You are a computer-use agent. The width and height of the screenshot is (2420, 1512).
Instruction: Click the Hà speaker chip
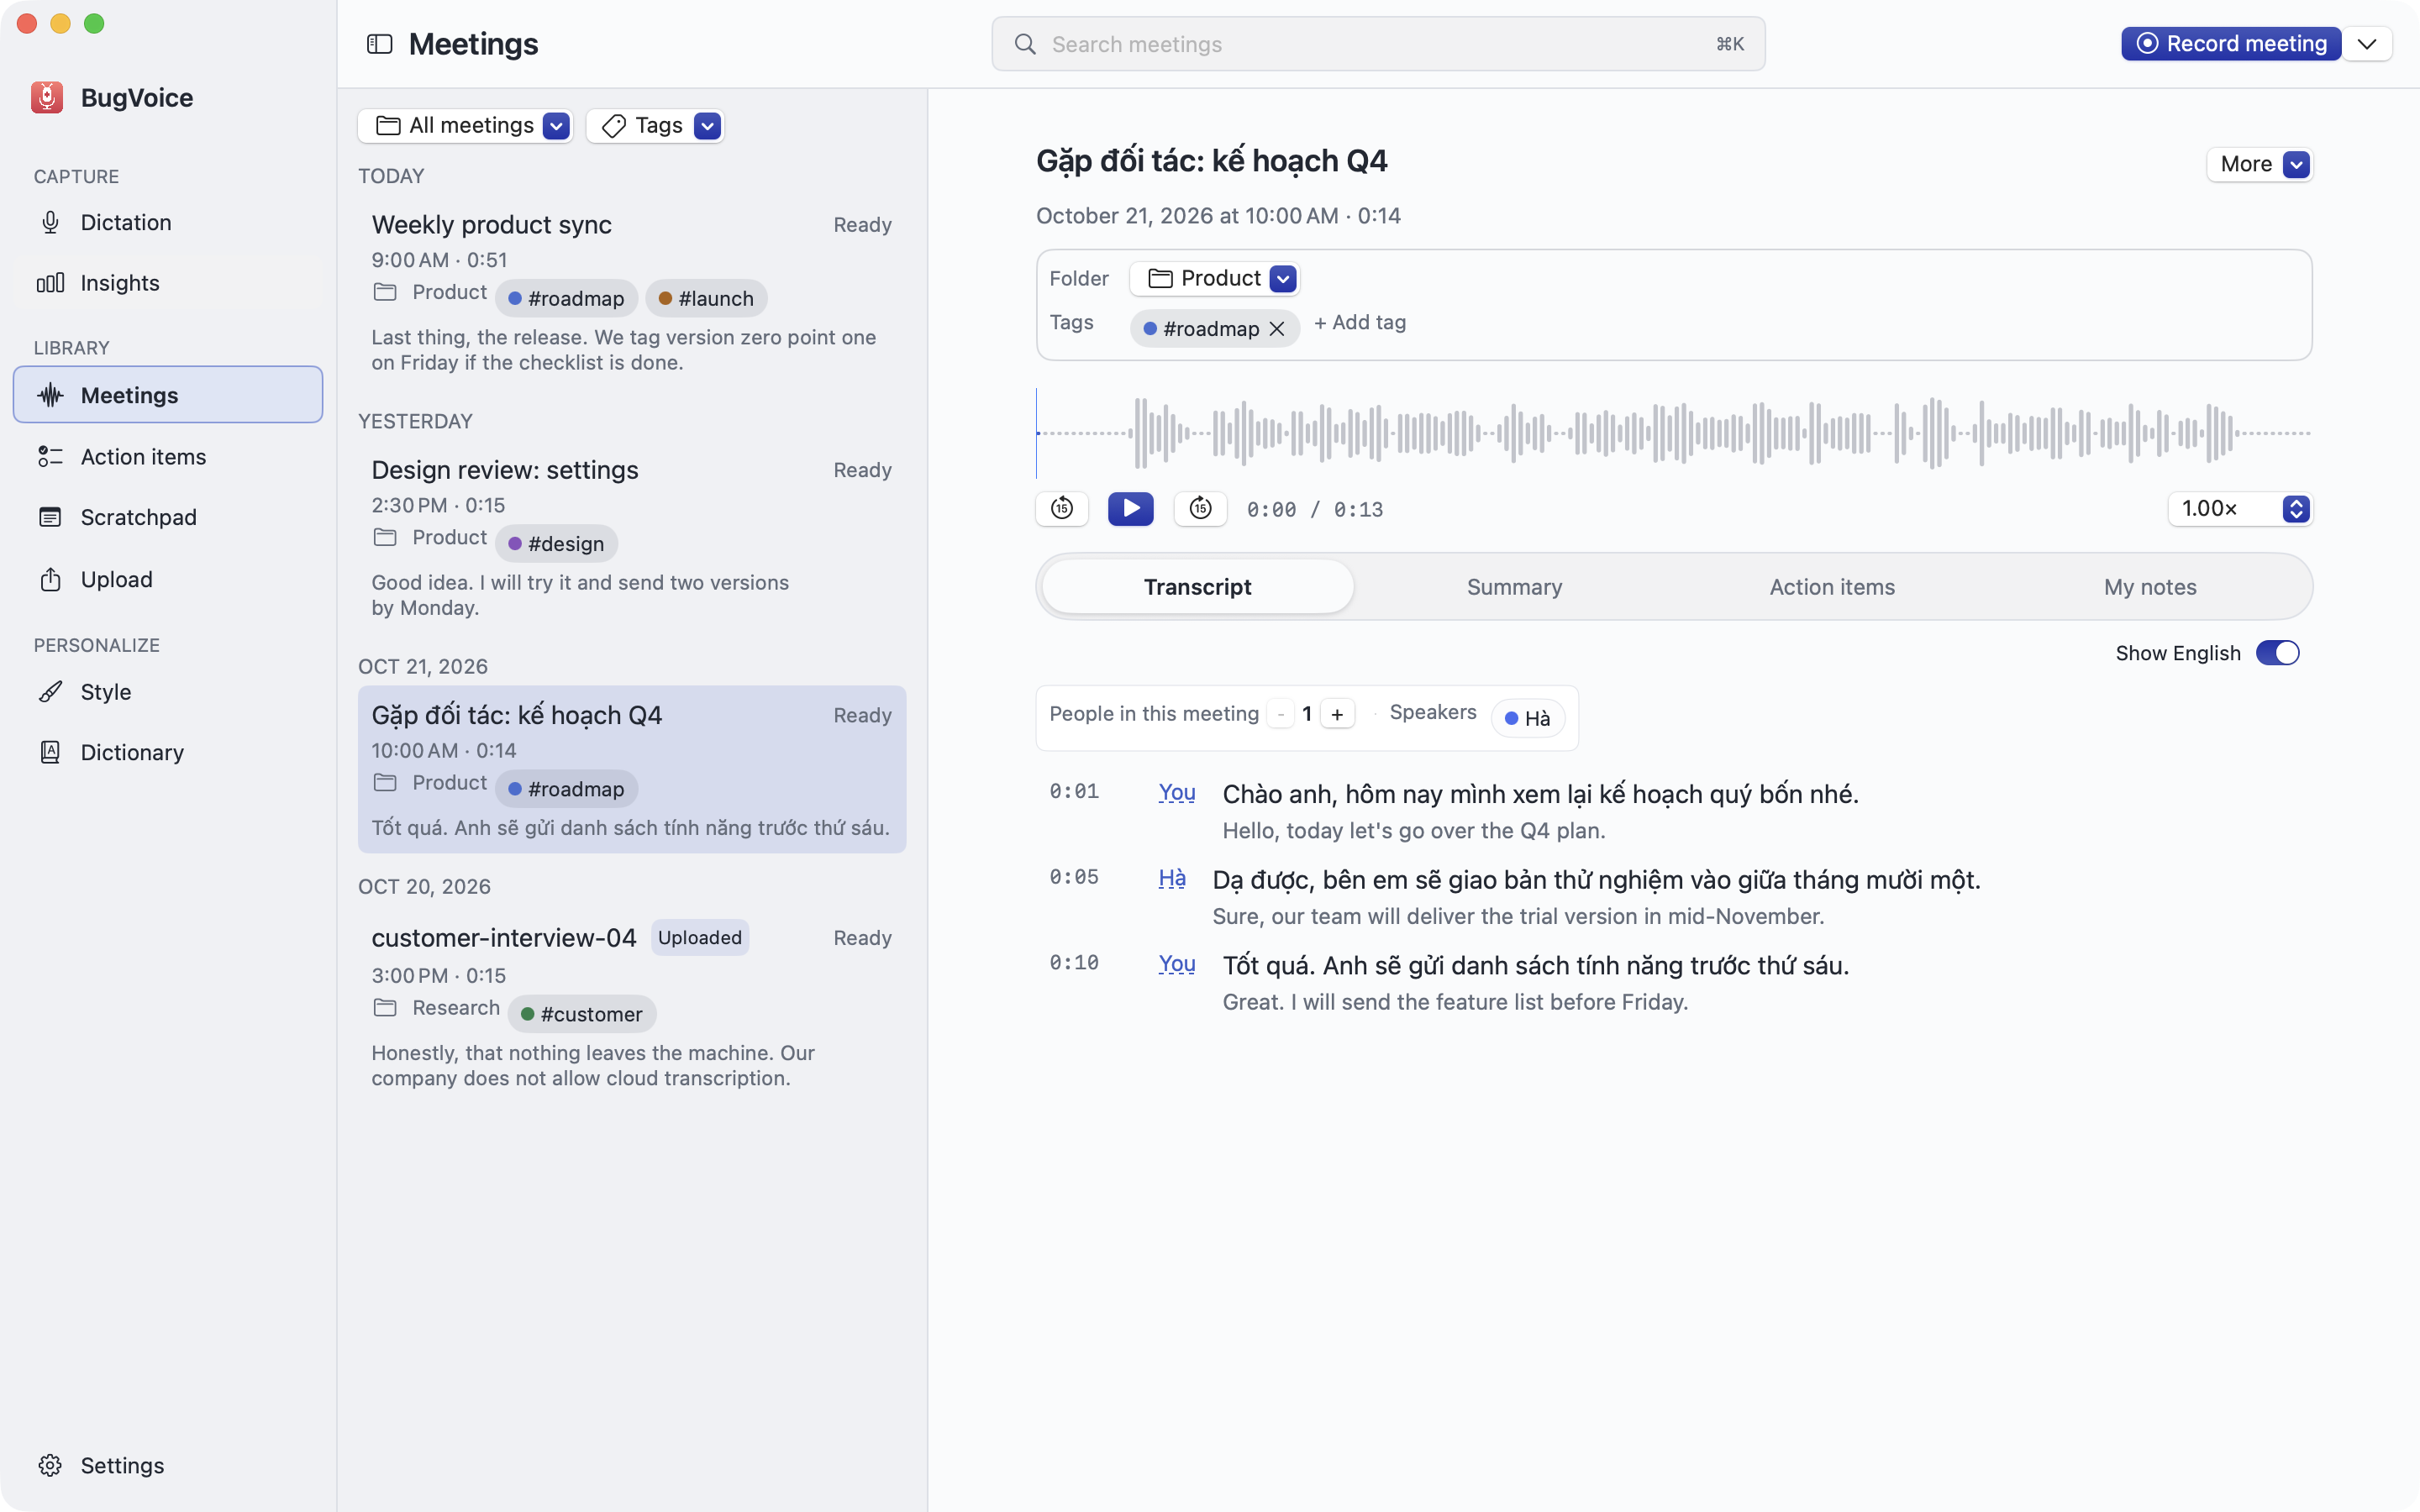(1527, 718)
